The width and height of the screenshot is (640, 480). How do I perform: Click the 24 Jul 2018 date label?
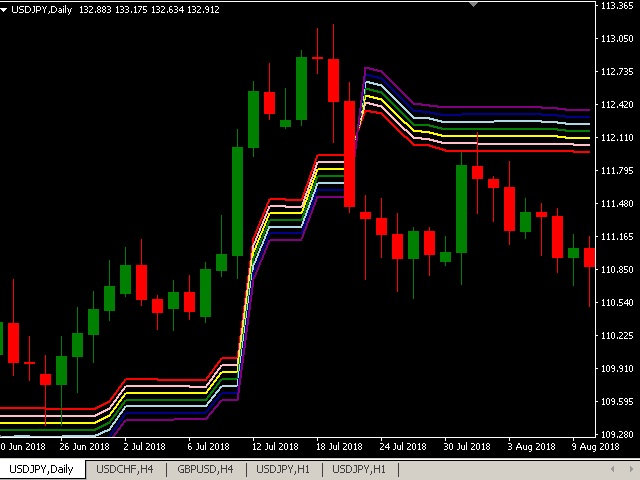coord(403,447)
